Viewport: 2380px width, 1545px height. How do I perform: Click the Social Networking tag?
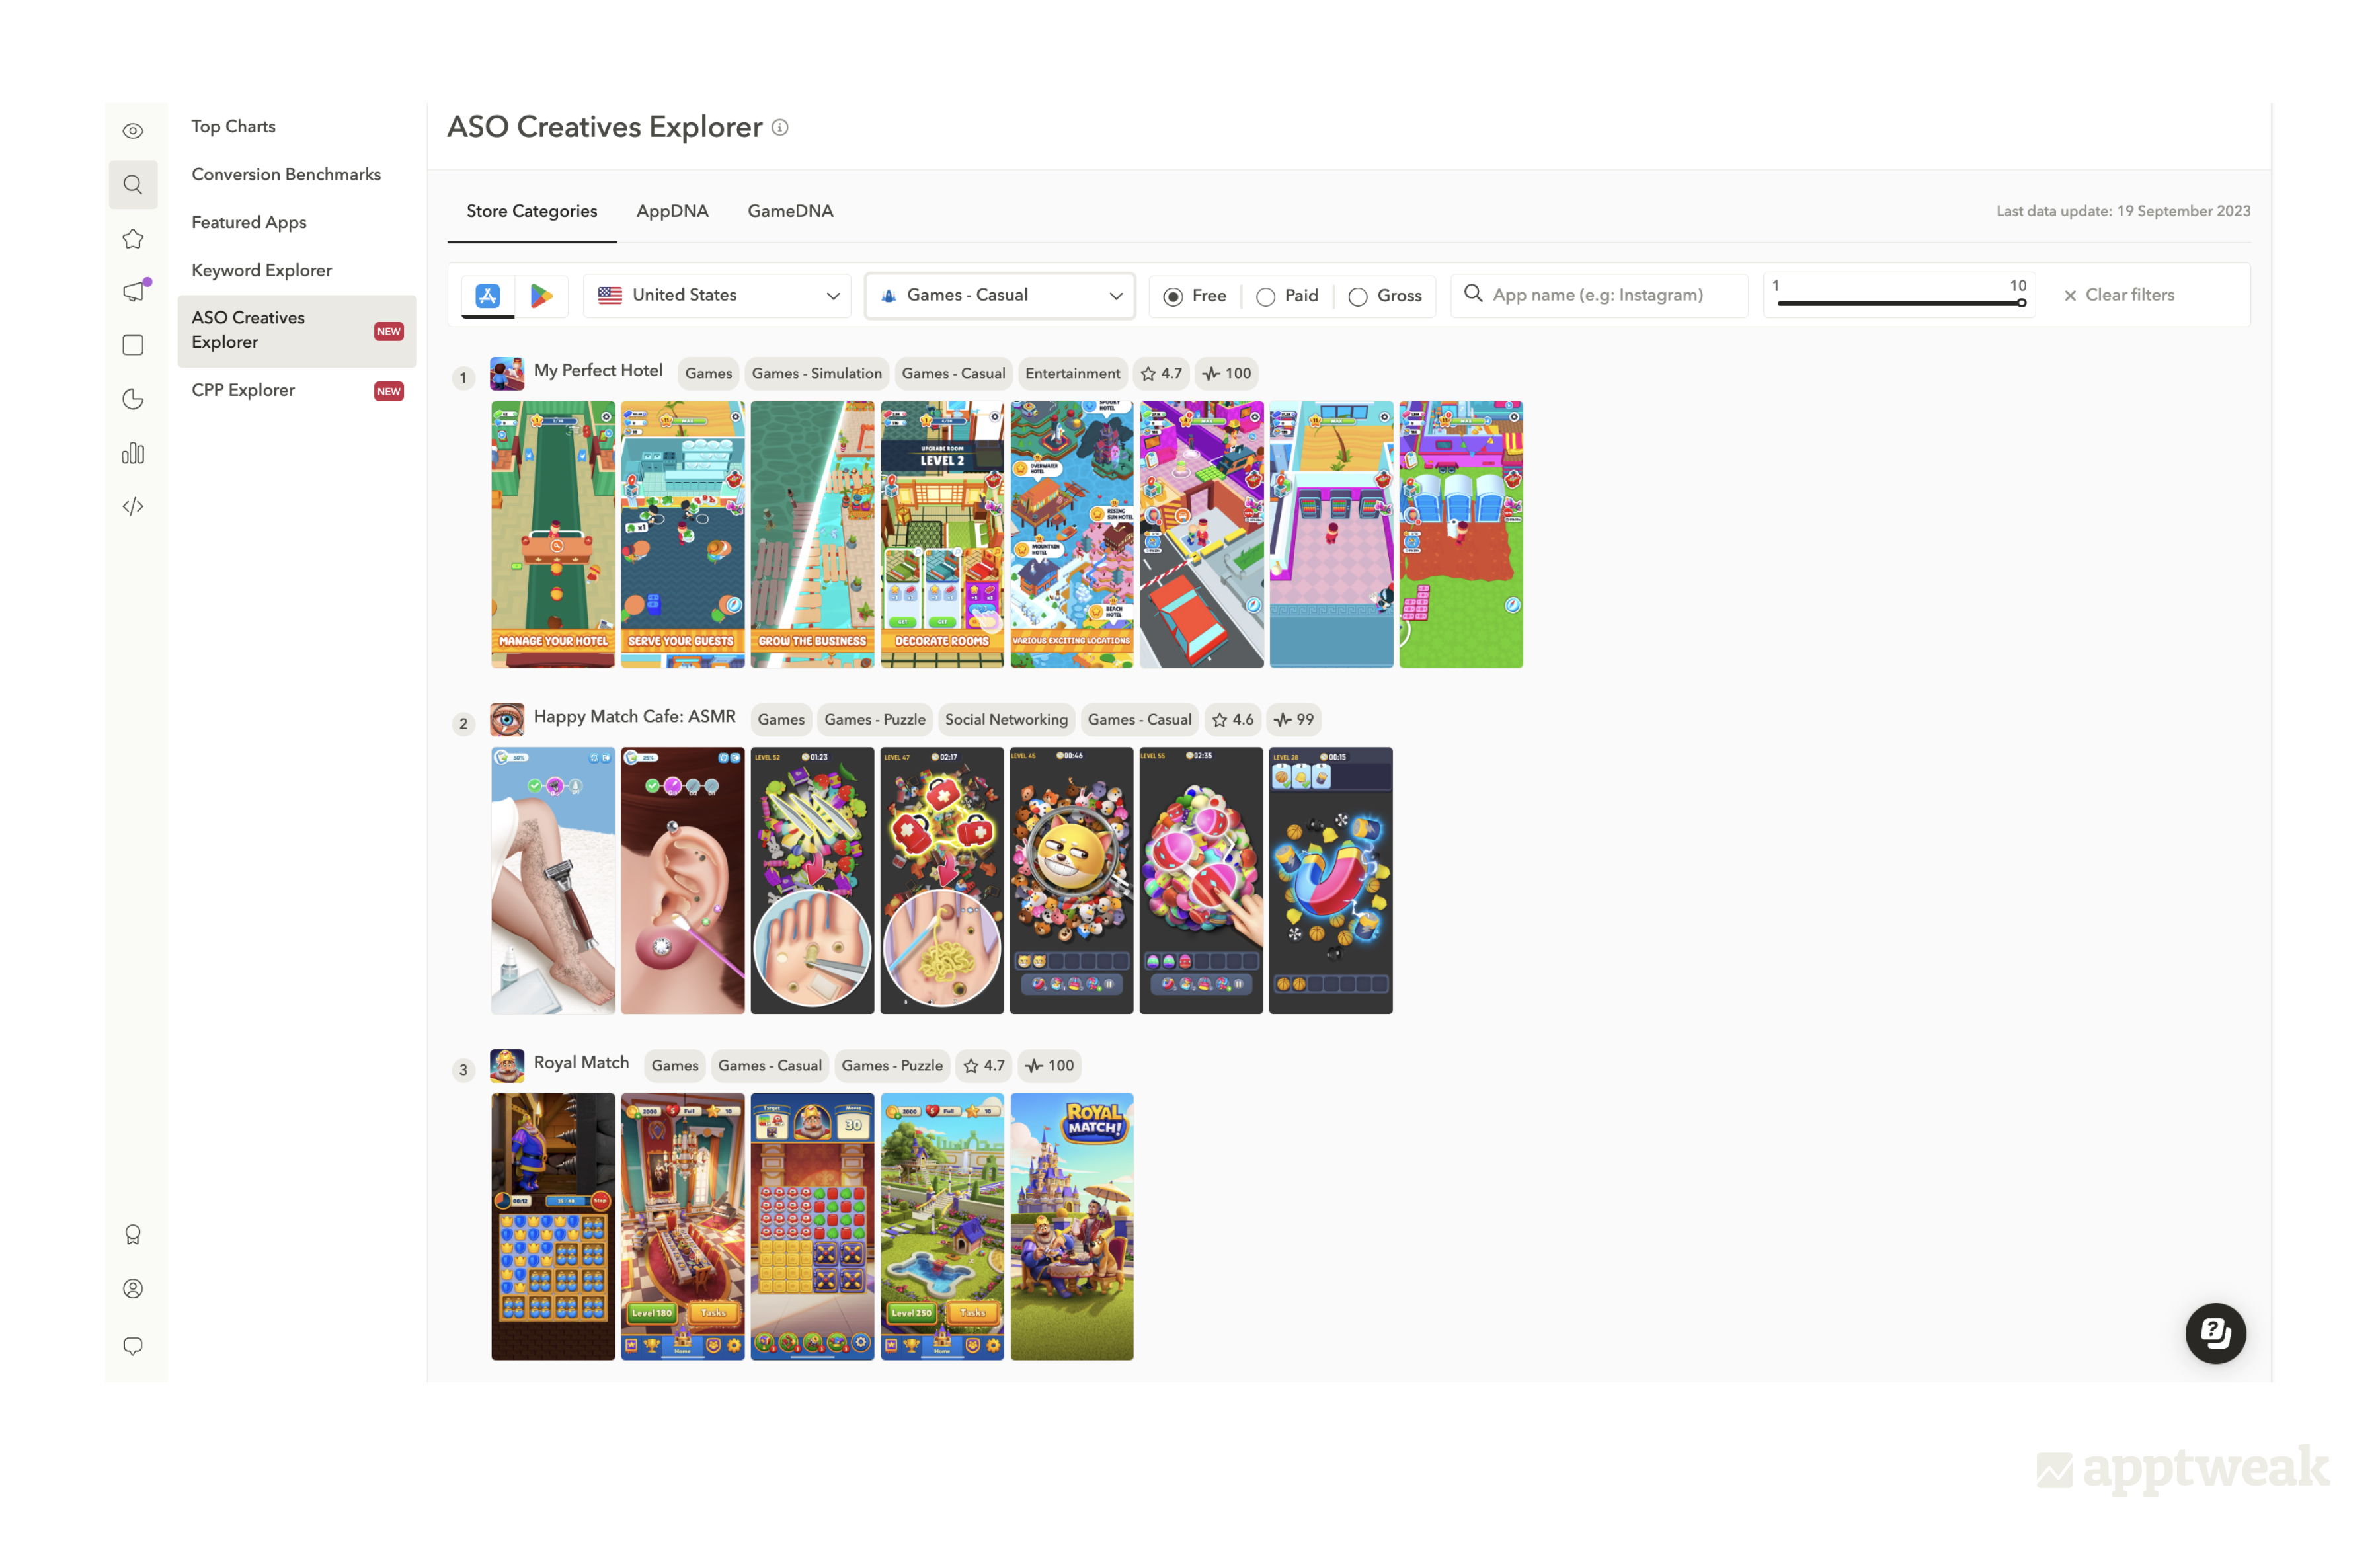(1006, 719)
